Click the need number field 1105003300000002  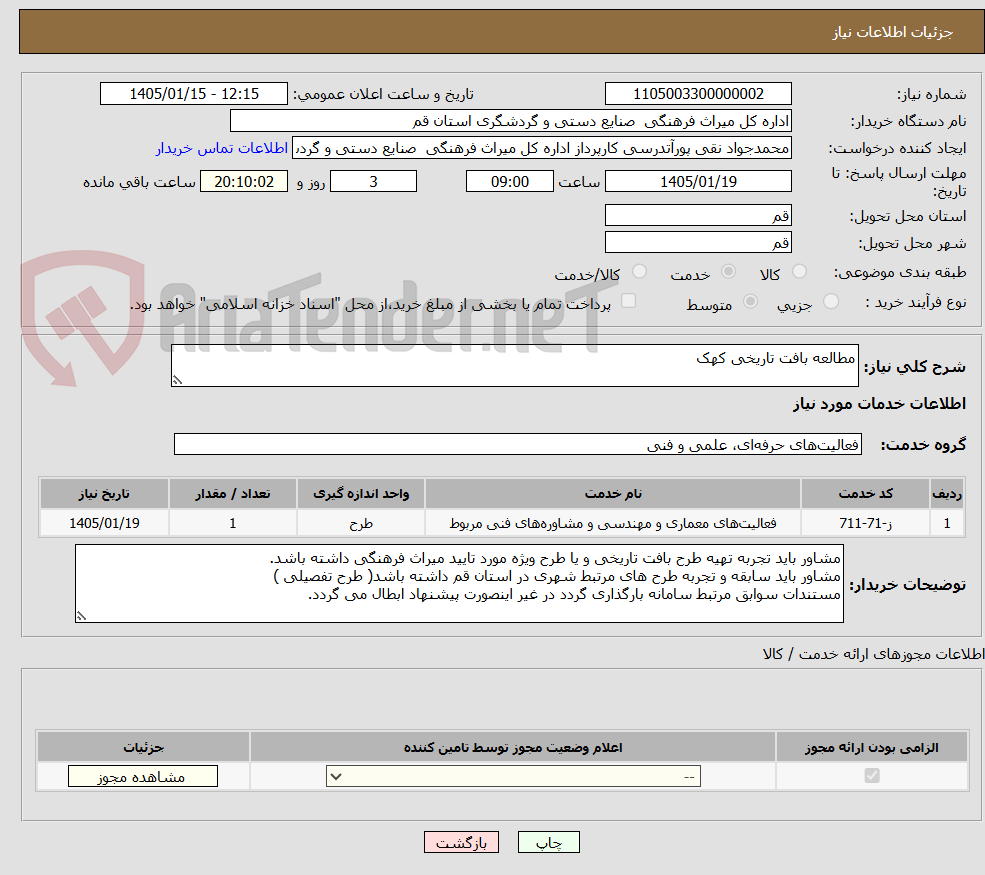click(x=698, y=94)
